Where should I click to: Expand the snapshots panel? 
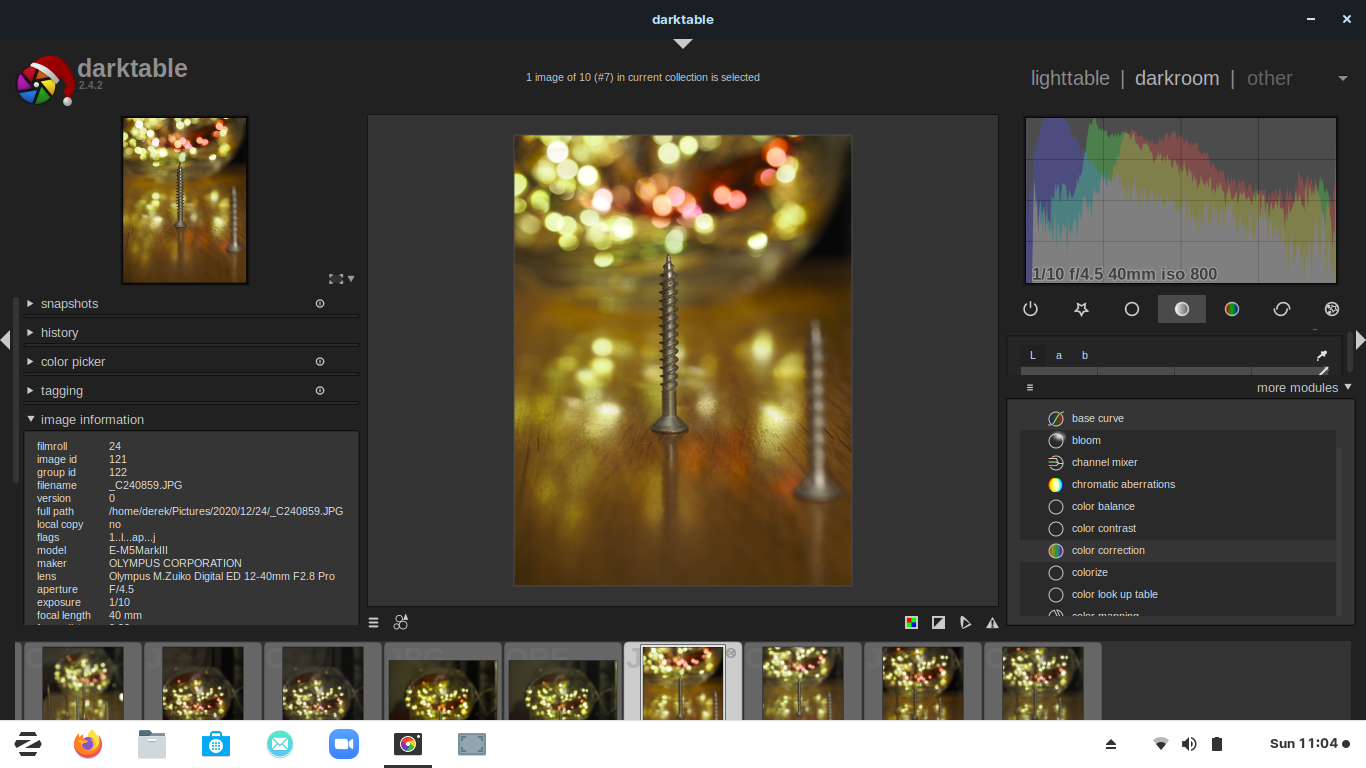(x=69, y=304)
